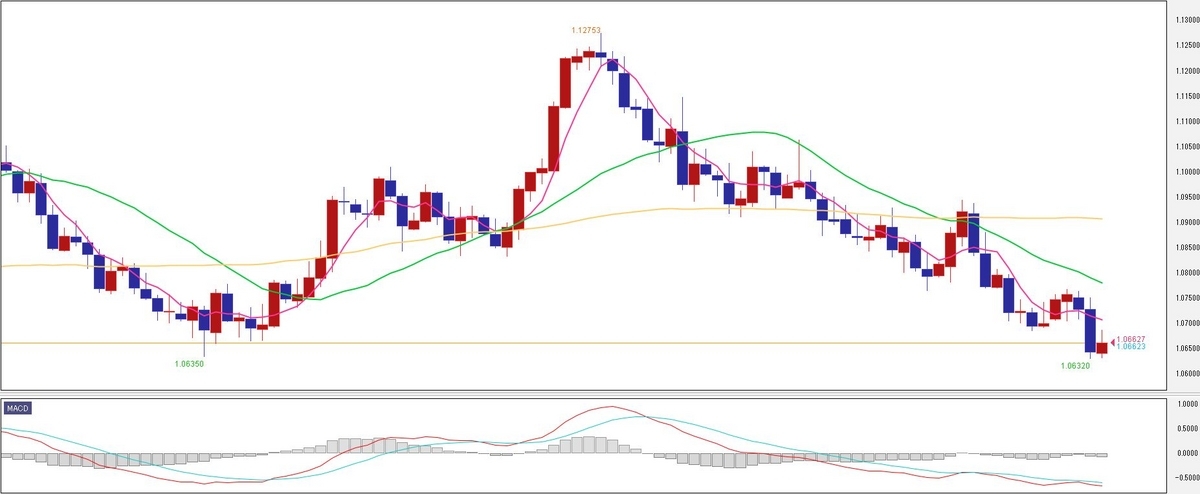1200x494 pixels.
Task: Click the MACD indicator label
Action: (x=17, y=409)
